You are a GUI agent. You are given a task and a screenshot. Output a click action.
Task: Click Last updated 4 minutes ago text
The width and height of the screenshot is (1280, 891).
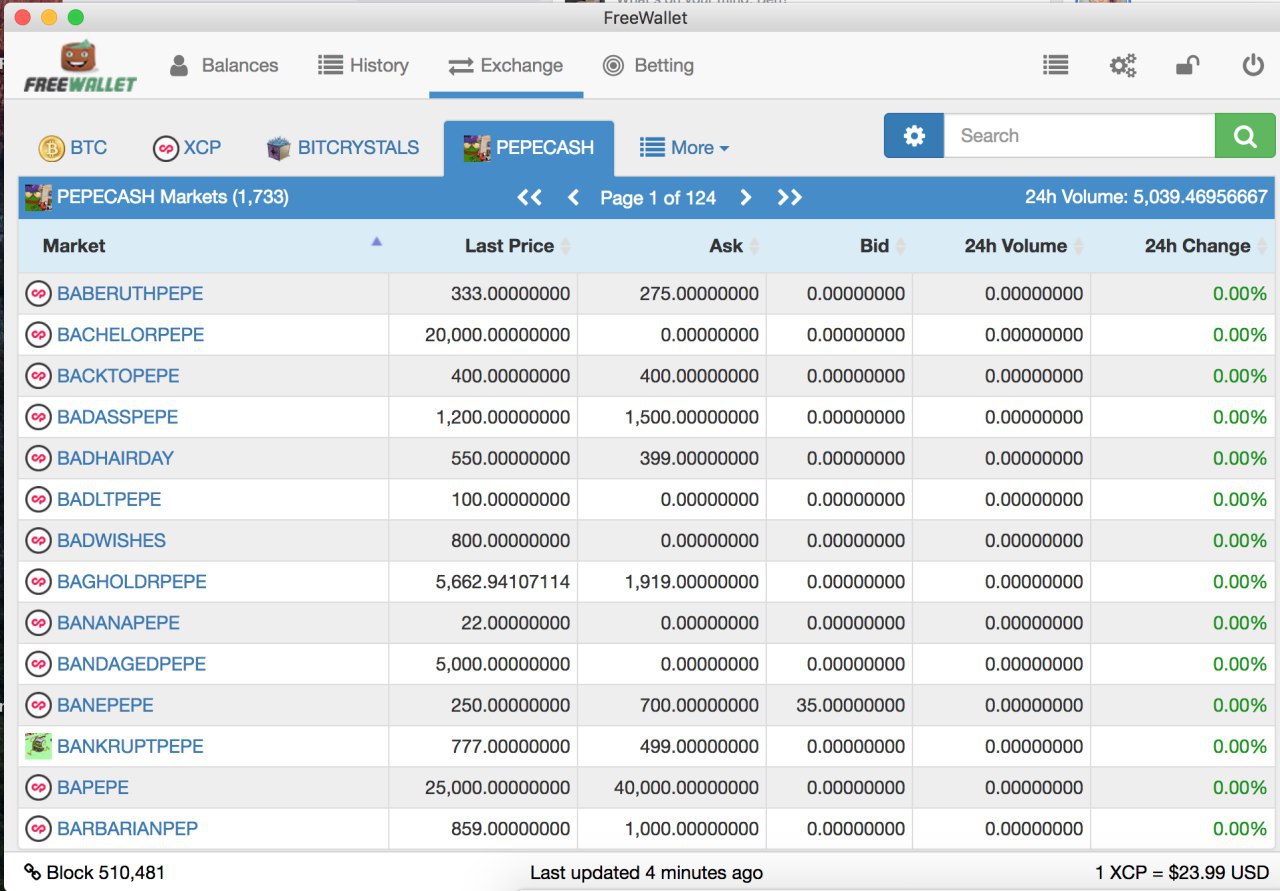click(x=646, y=872)
